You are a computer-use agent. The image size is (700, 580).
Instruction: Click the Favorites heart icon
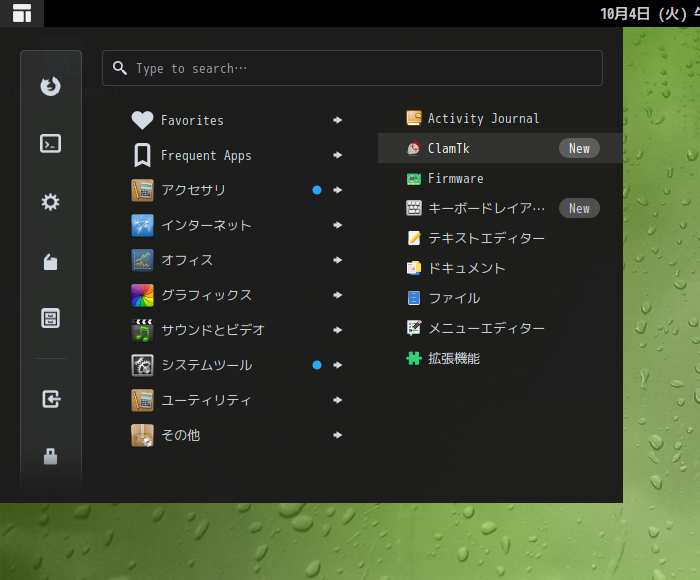click(x=142, y=120)
